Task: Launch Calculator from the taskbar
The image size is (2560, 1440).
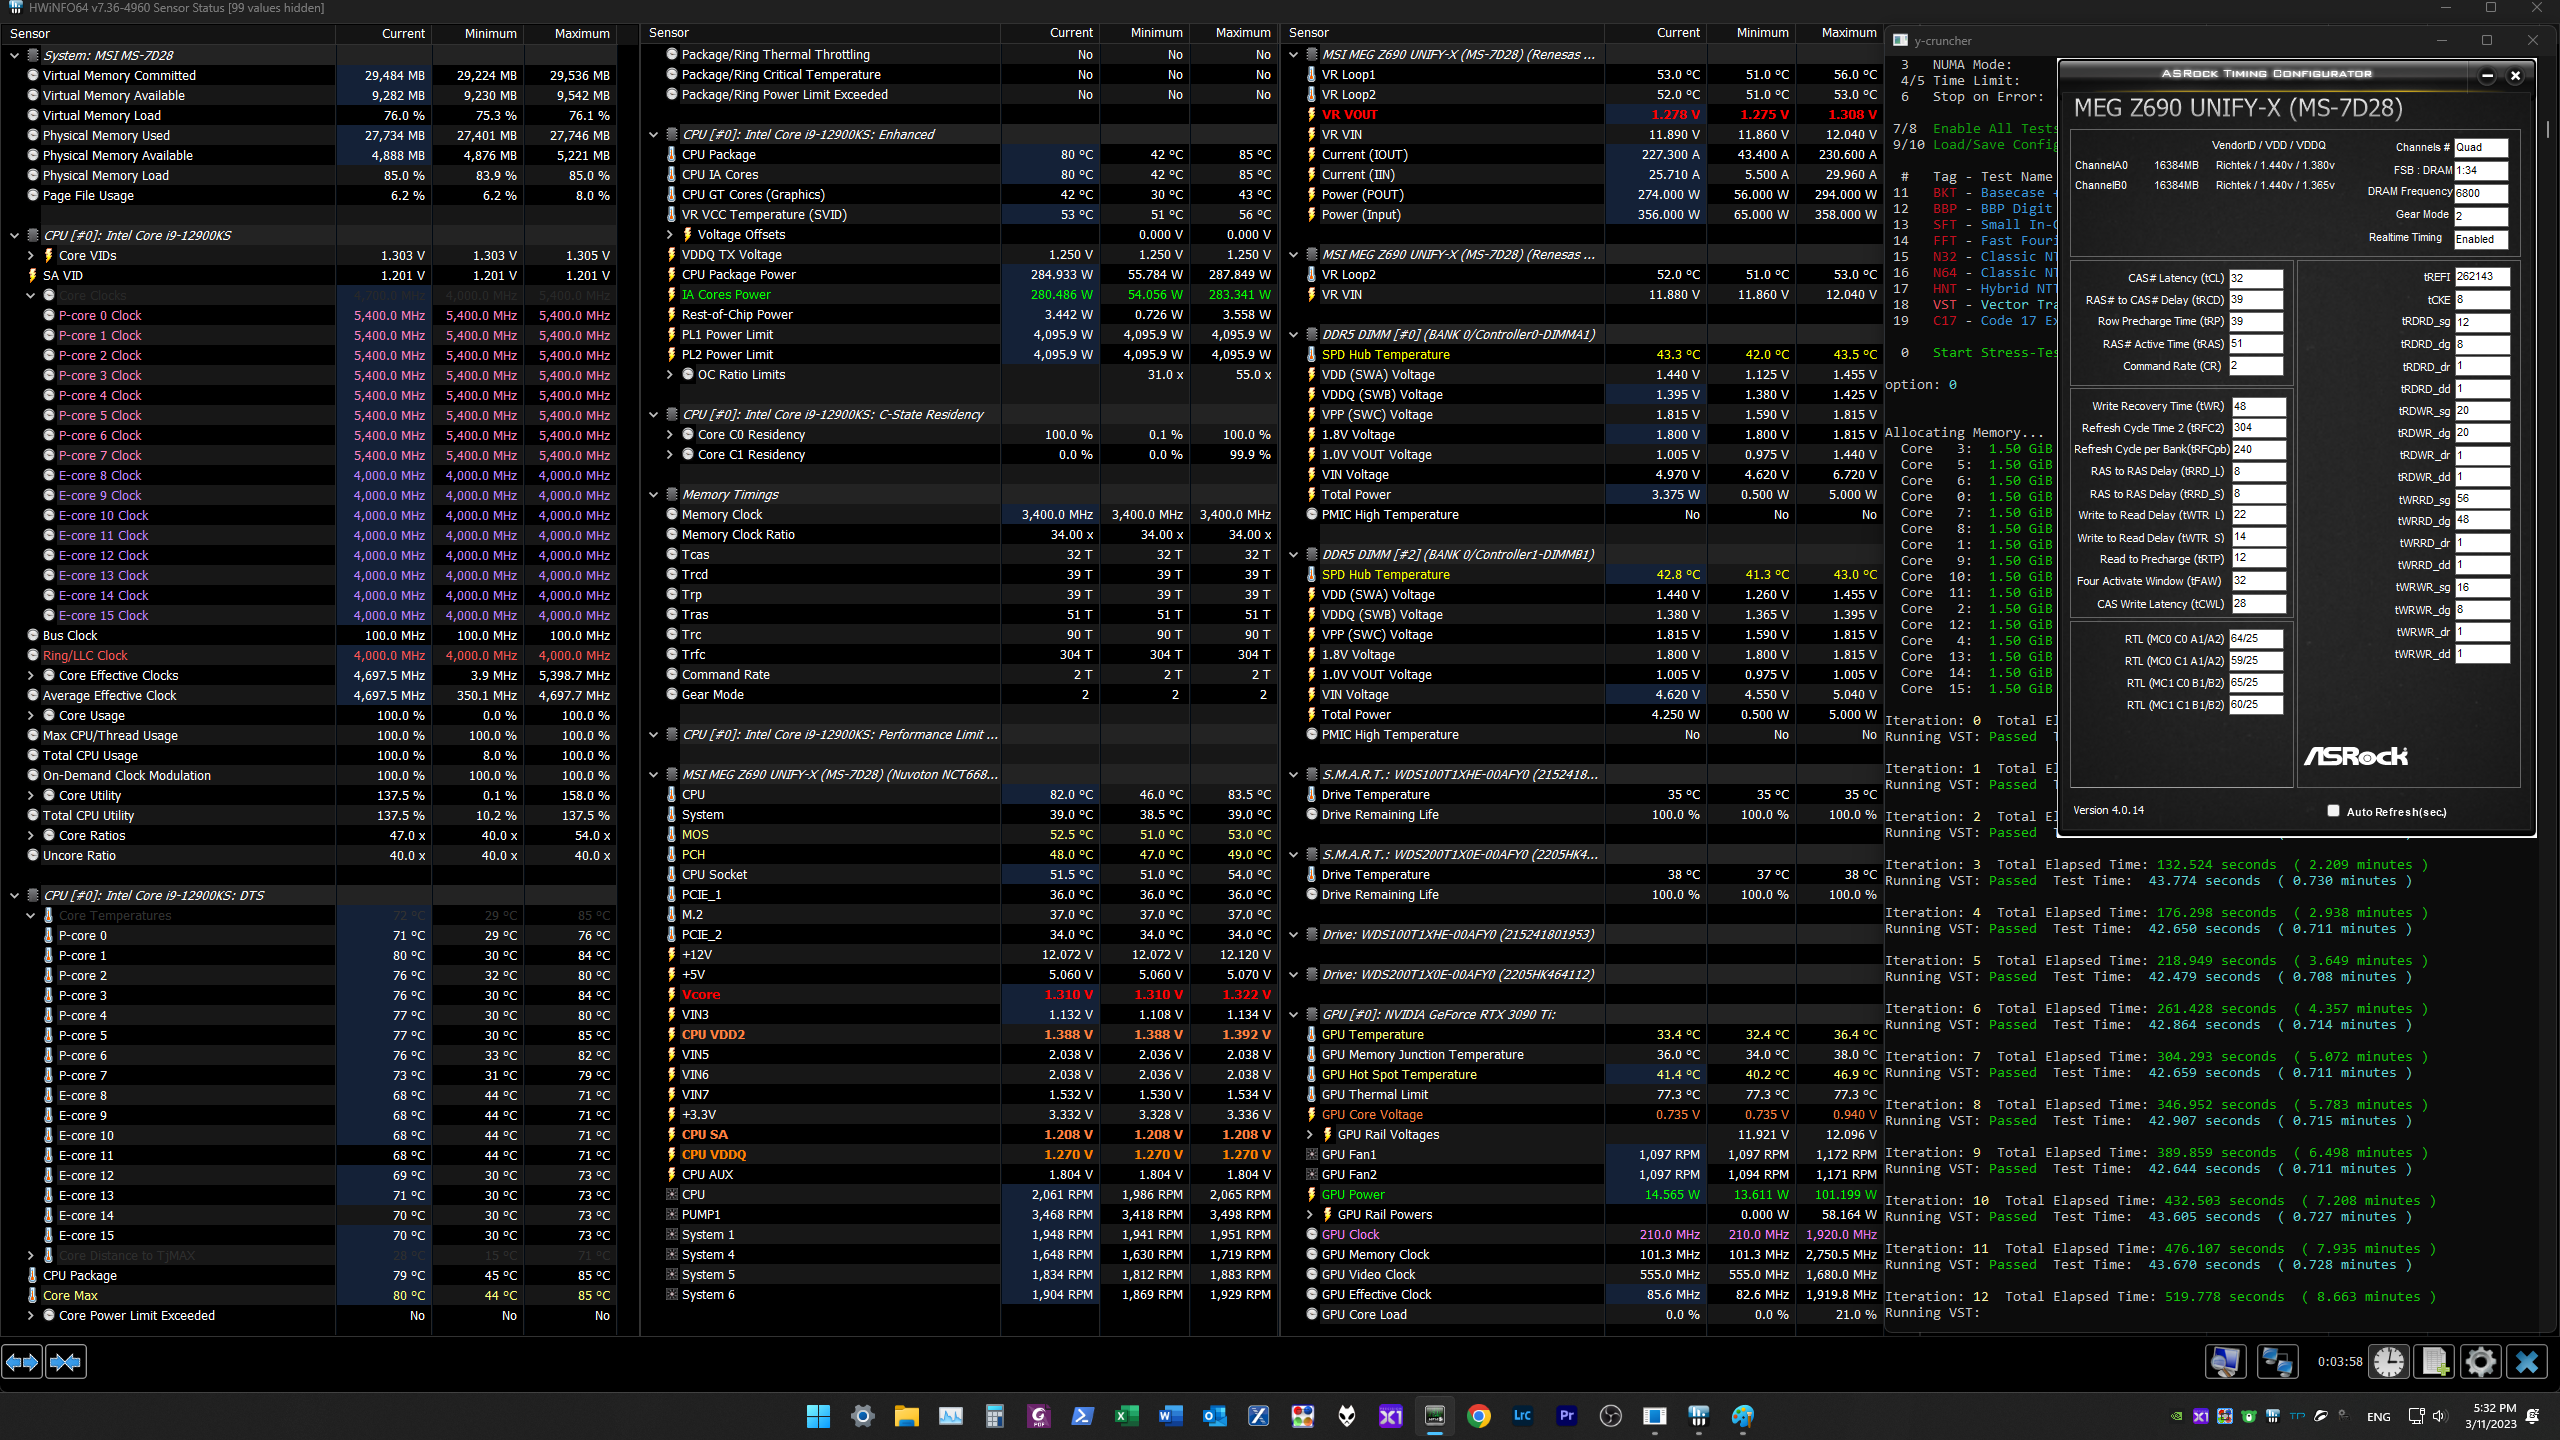Action: [x=994, y=1416]
